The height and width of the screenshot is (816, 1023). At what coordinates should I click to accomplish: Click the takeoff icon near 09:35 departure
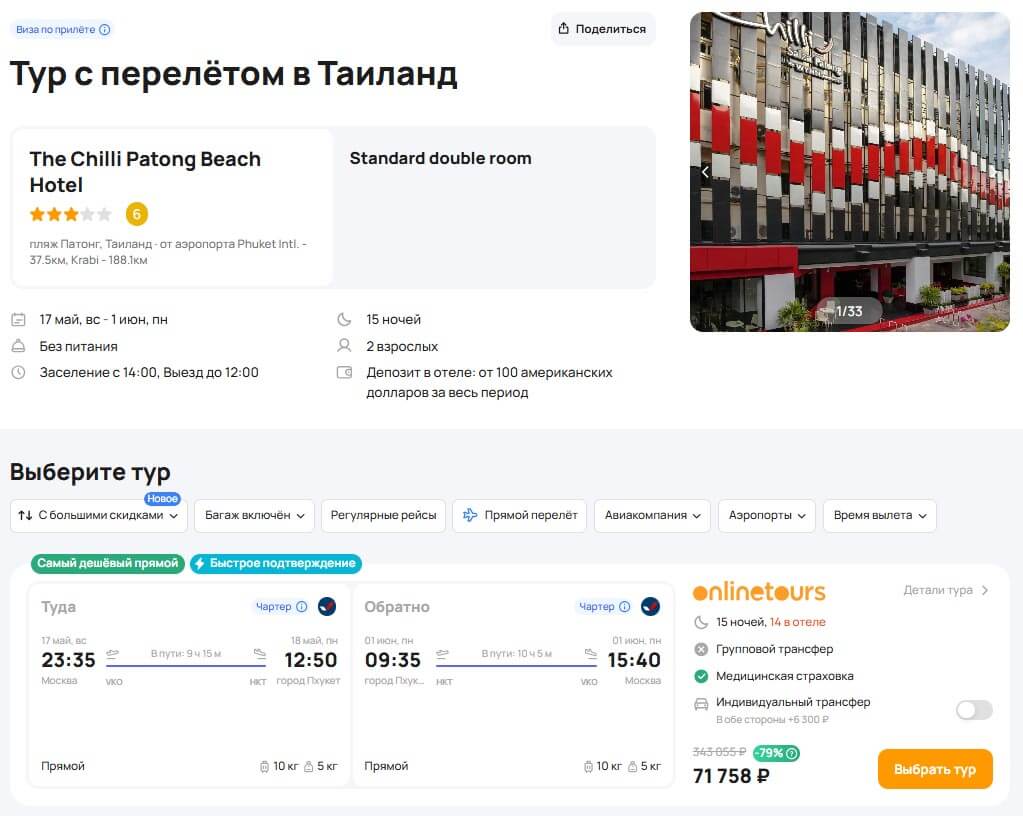tap(443, 654)
